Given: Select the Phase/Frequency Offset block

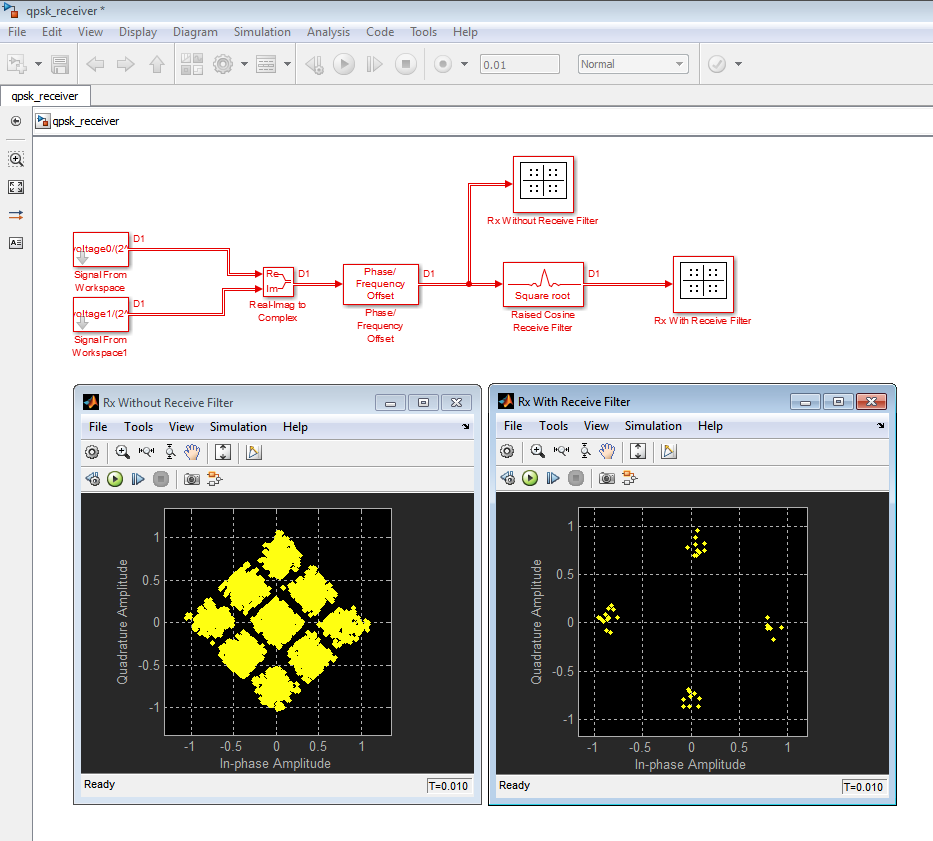Looking at the screenshot, I should (x=381, y=284).
